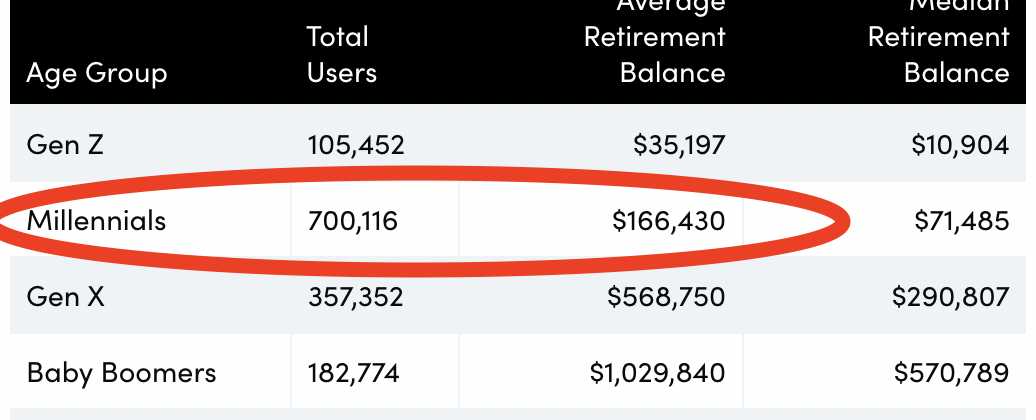The image size is (1036, 420).
Task: Select the Median Retirement Balance header
Action: (938, 46)
